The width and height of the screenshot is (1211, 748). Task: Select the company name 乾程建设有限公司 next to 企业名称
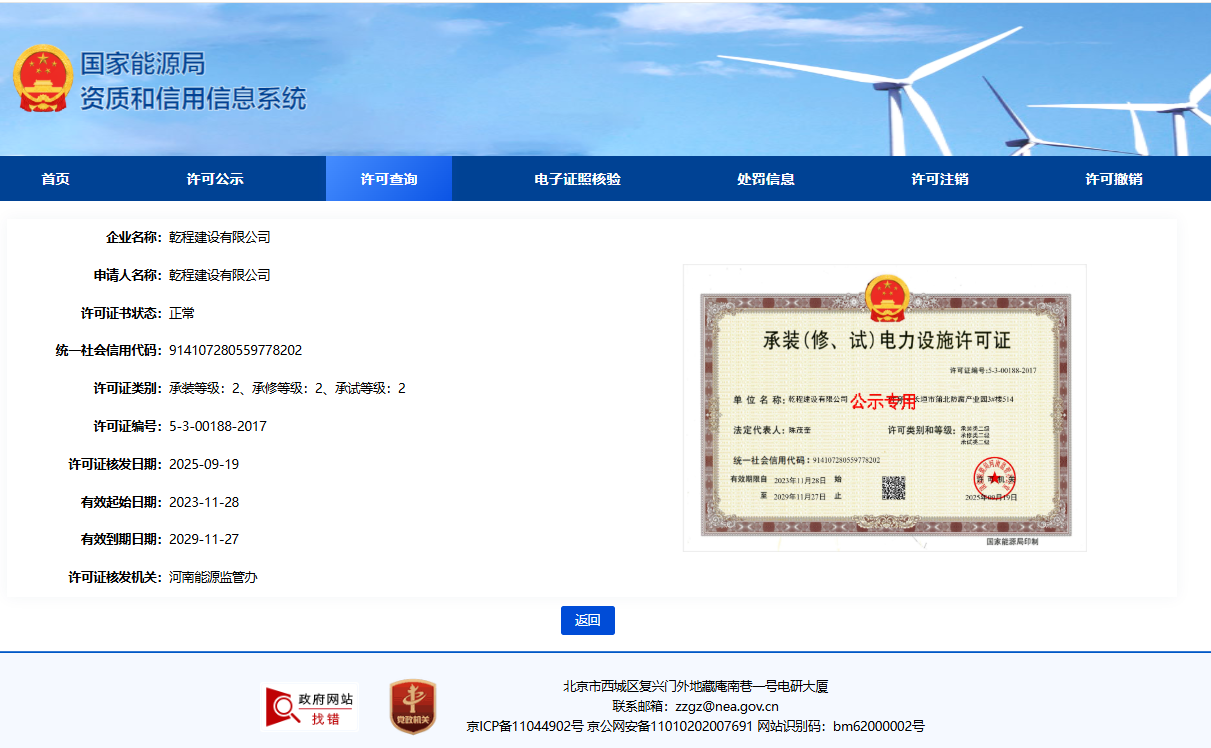pos(220,237)
